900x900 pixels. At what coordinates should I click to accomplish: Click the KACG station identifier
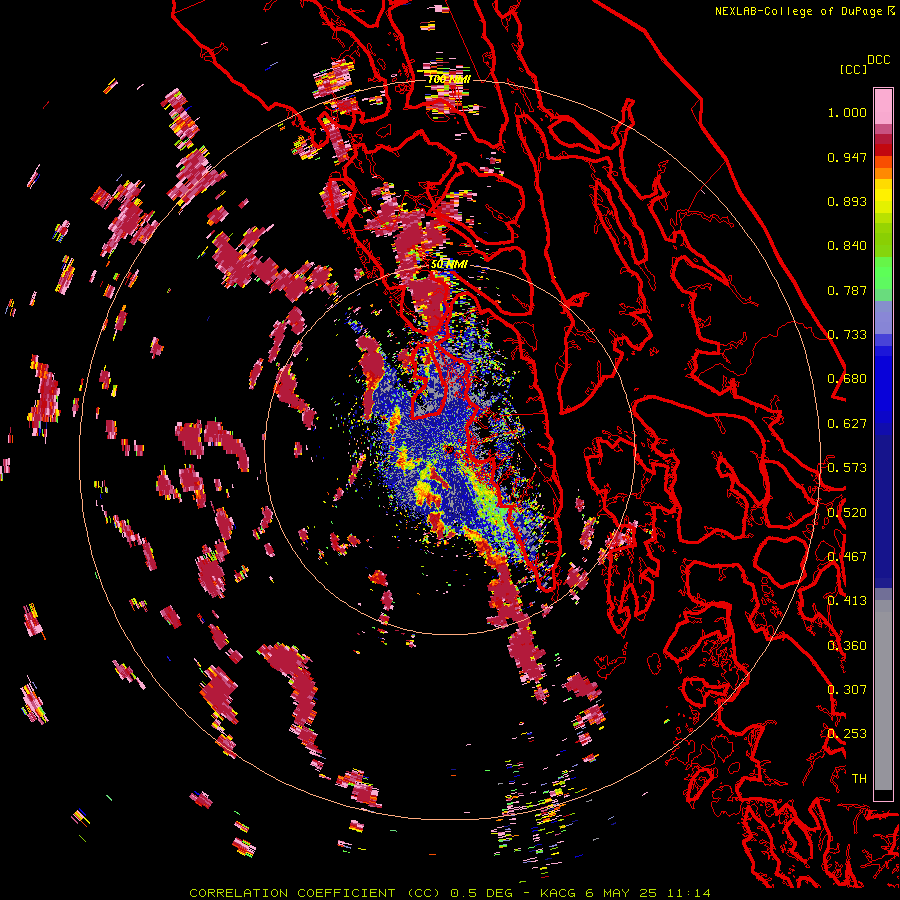pos(560,893)
